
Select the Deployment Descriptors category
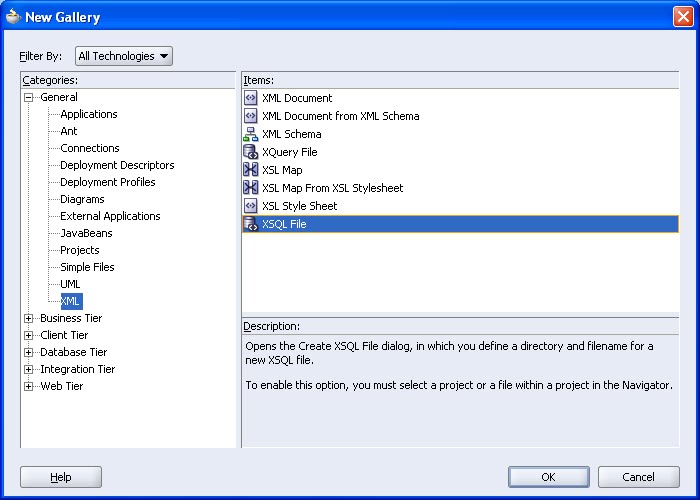(117, 165)
